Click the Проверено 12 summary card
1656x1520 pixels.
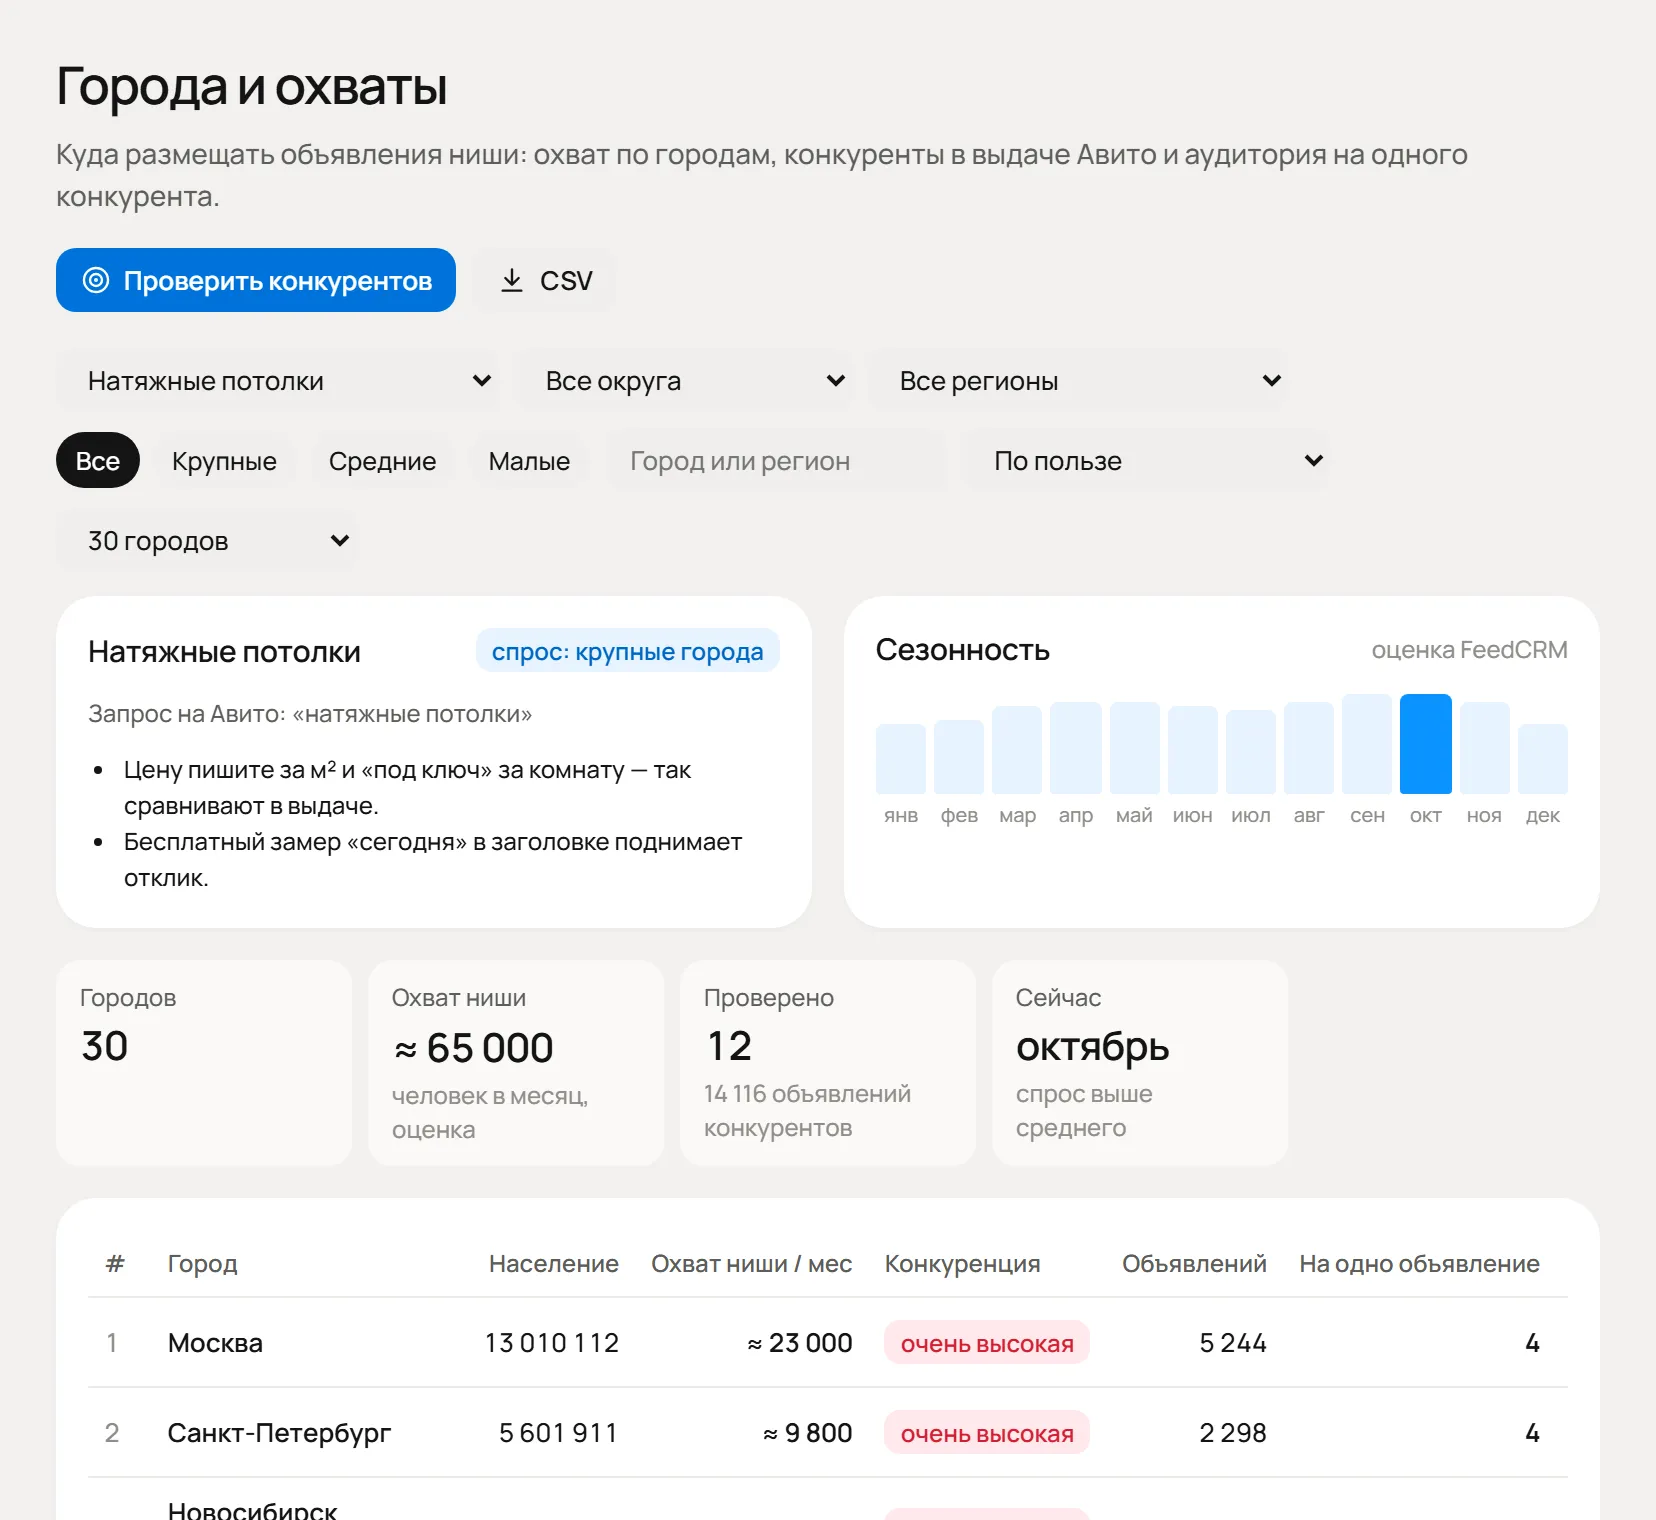pyautogui.click(x=828, y=1063)
